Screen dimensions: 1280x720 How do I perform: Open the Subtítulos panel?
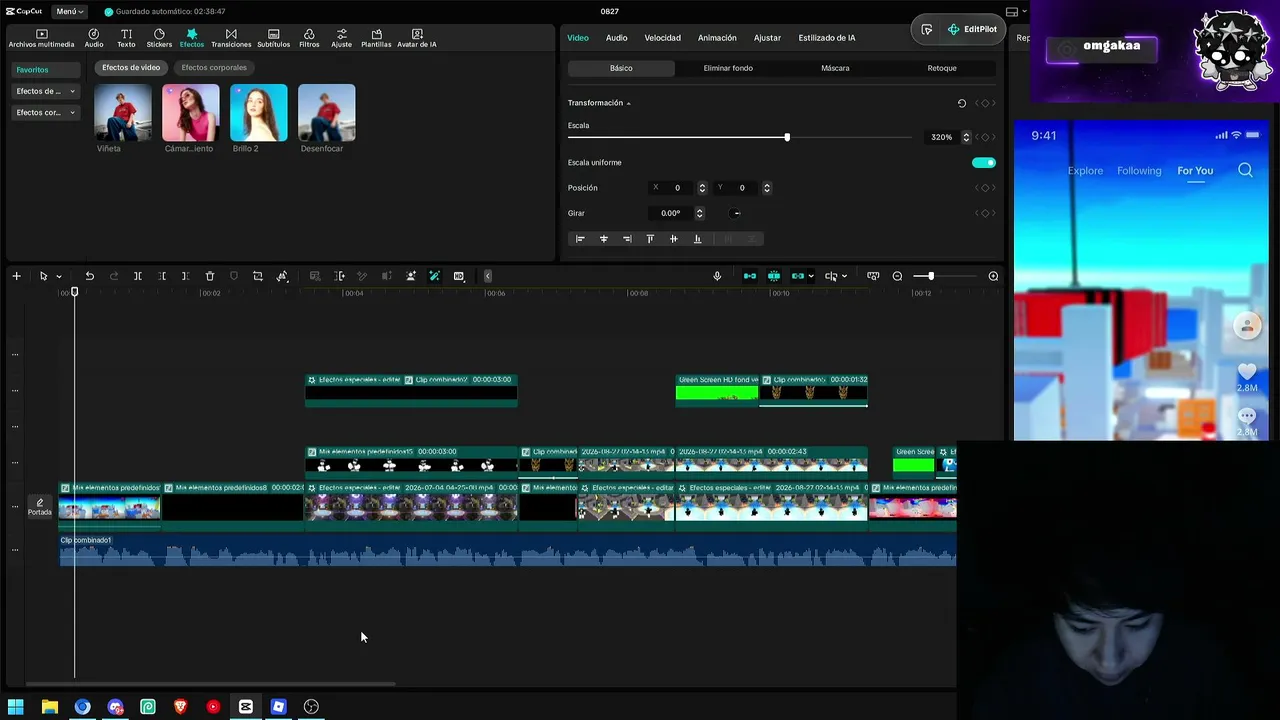tap(273, 38)
